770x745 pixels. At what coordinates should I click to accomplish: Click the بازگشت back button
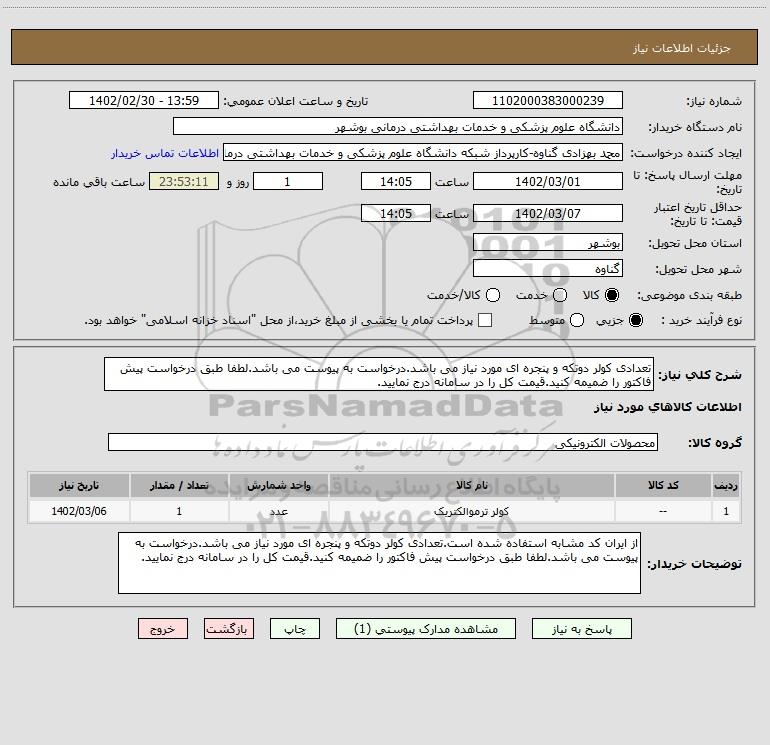(x=229, y=629)
